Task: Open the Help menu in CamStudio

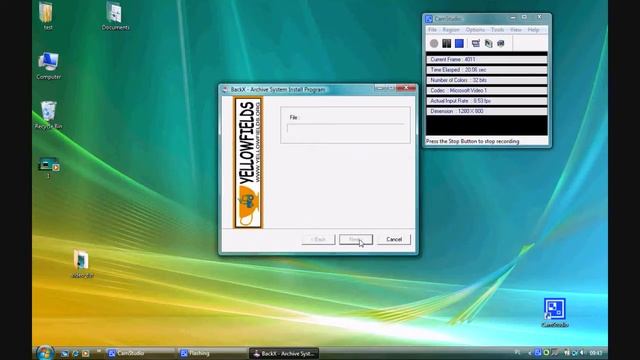Action: [533, 30]
